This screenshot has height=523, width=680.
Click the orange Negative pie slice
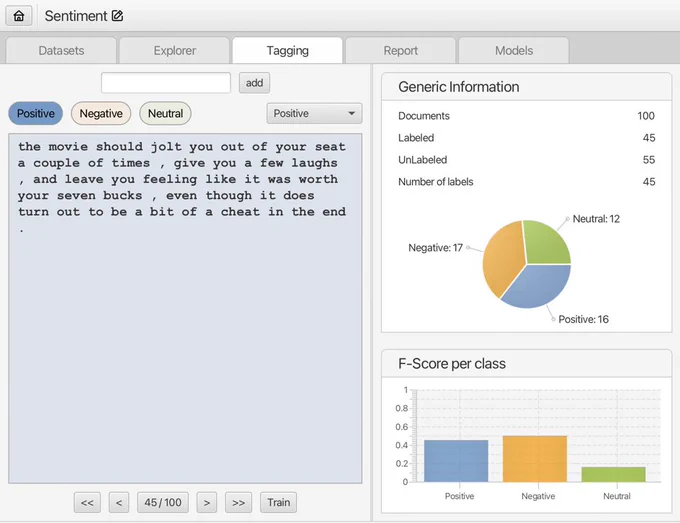(x=503, y=260)
